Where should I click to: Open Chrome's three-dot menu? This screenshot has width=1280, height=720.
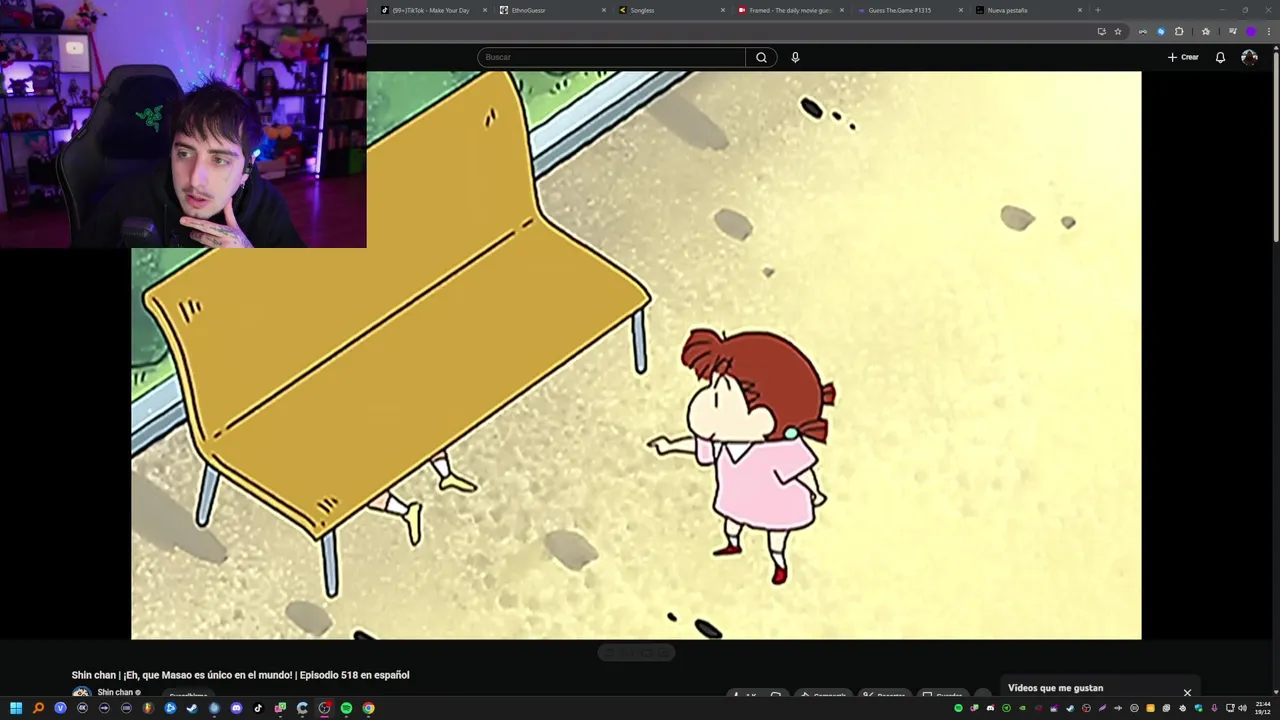[x=1269, y=31]
